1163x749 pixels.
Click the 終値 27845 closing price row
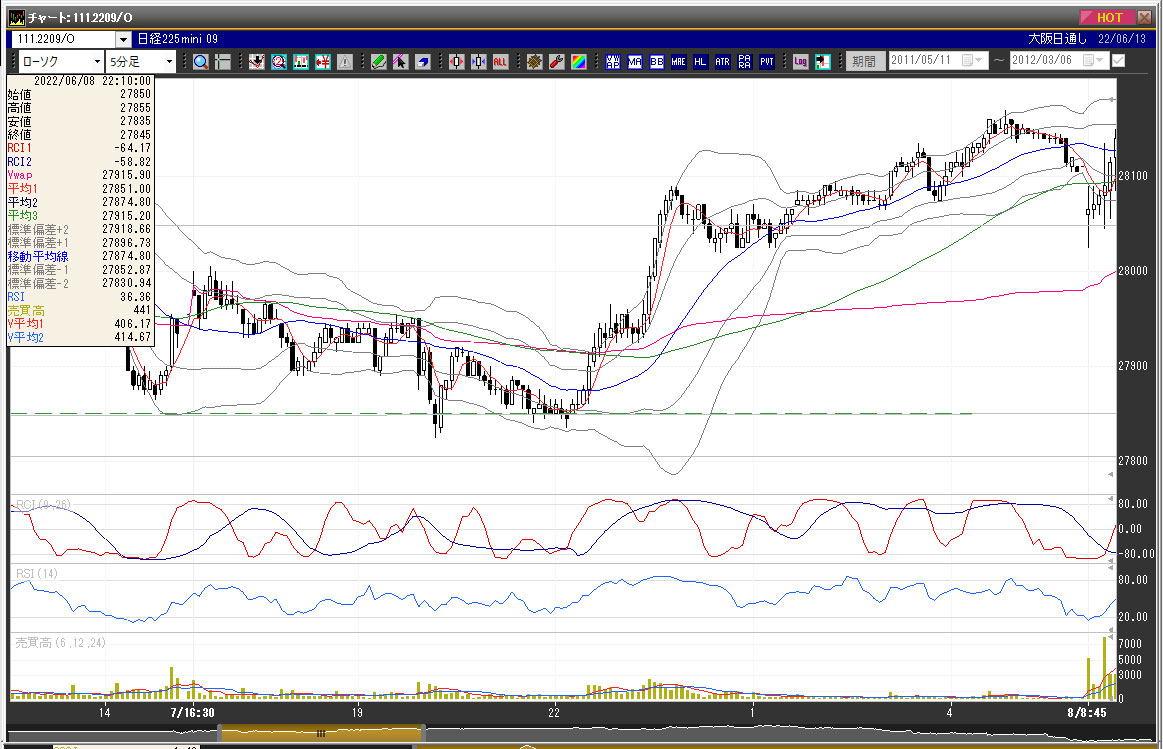[x=79, y=135]
